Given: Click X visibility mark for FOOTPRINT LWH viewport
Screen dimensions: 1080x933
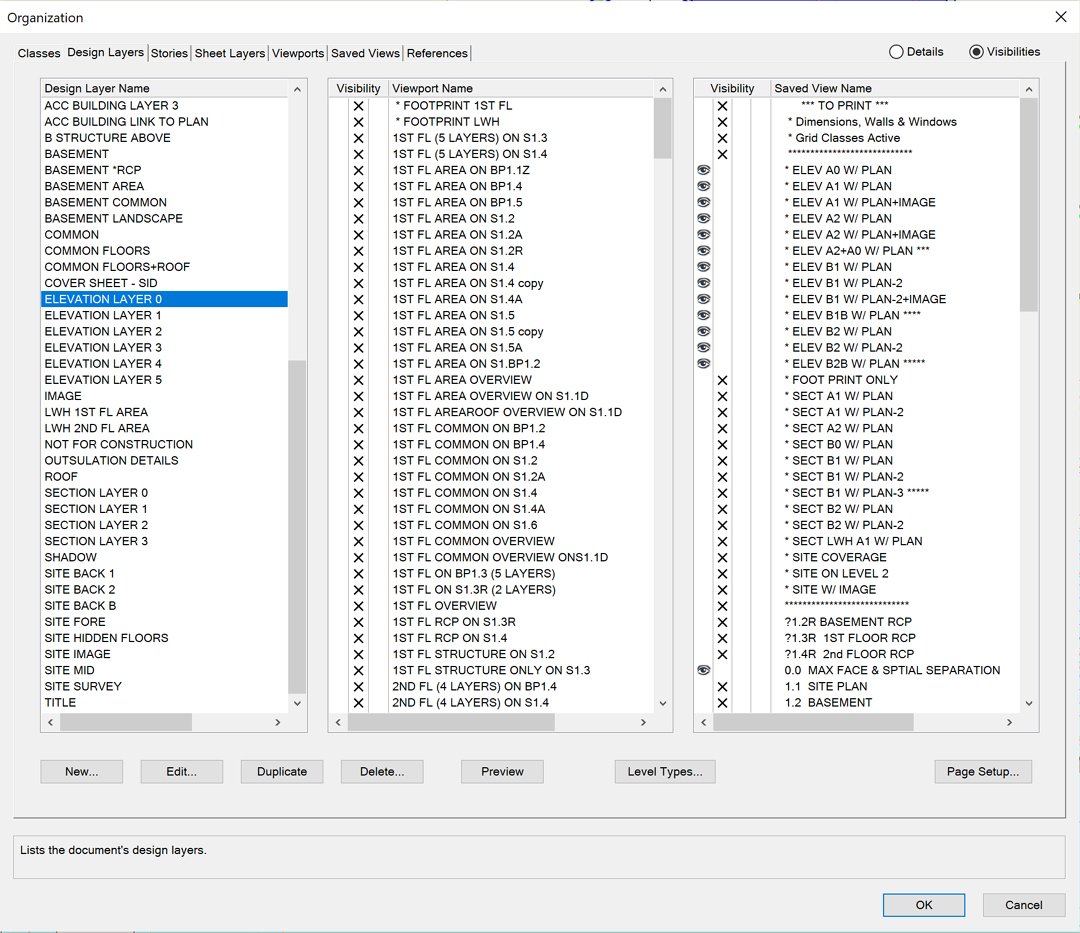Looking at the screenshot, I should 358,122.
